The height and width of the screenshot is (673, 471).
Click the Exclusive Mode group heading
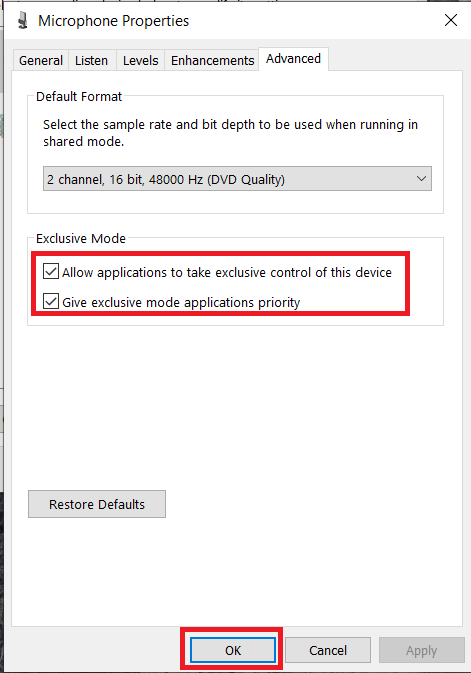81,238
